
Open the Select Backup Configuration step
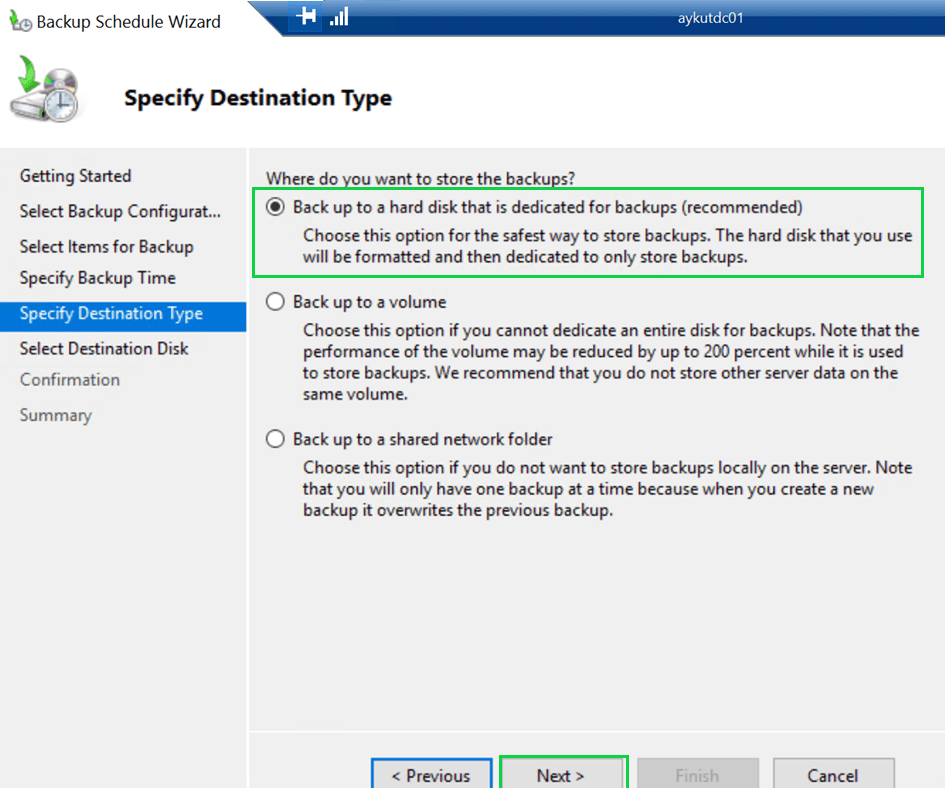pyautogui.click(x=120, y=211)
